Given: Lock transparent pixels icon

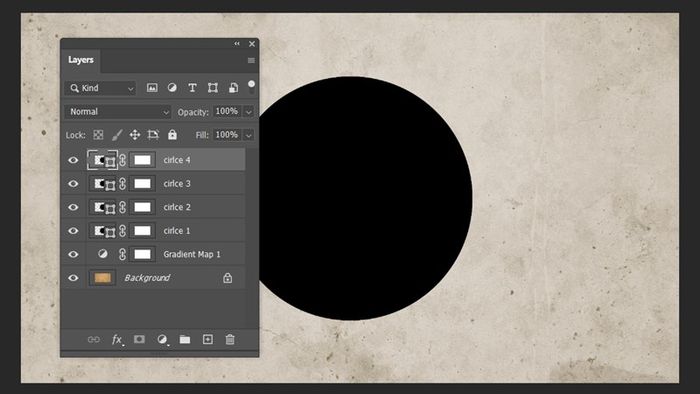Looking at the screenshot, I should pyautogui.click(x=98, y=135).
